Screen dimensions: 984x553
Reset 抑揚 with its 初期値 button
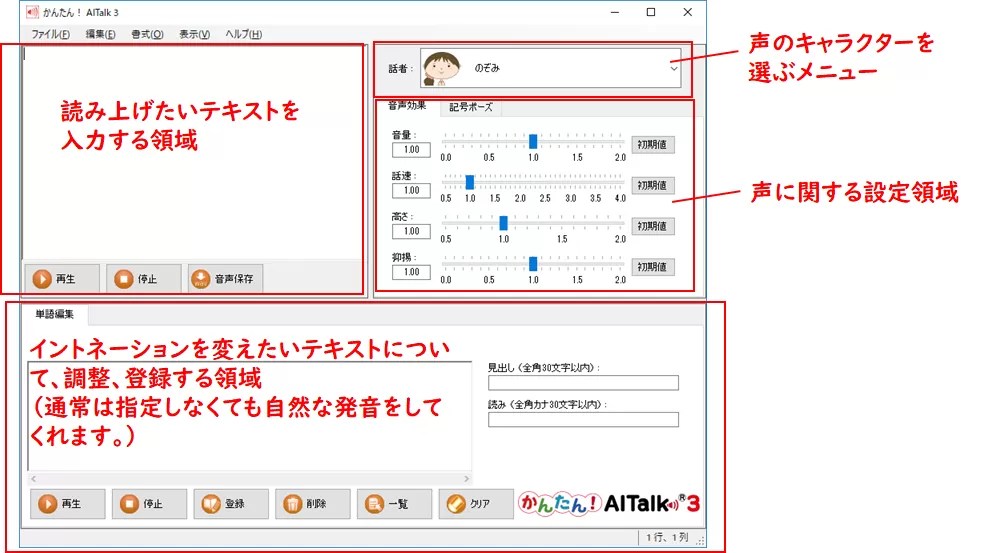653,267
